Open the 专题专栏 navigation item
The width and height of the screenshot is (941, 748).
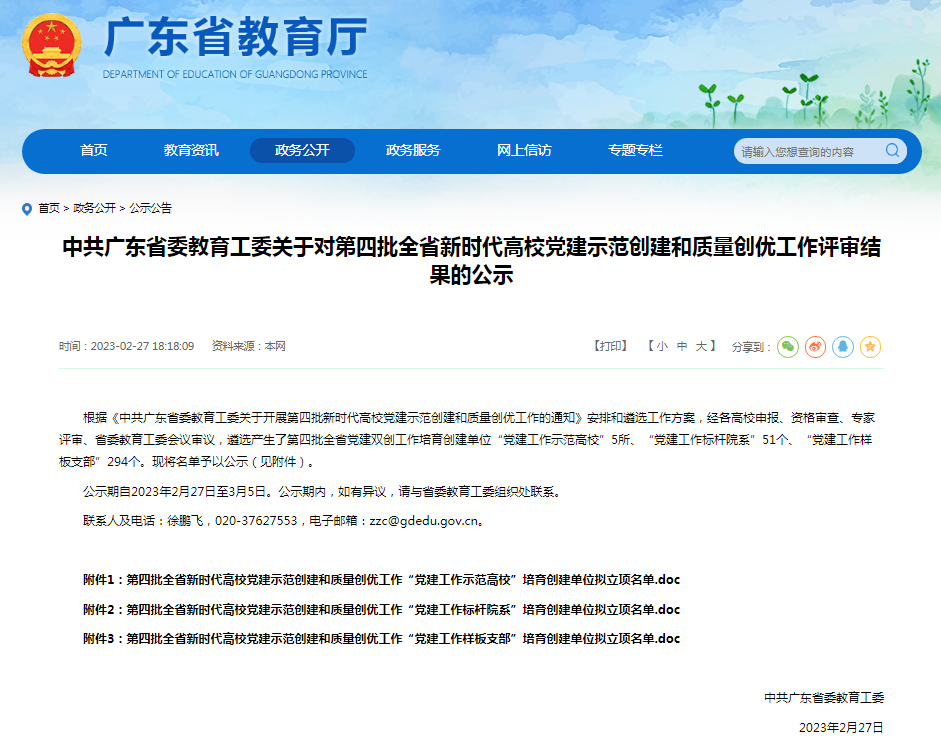(635, 151)
